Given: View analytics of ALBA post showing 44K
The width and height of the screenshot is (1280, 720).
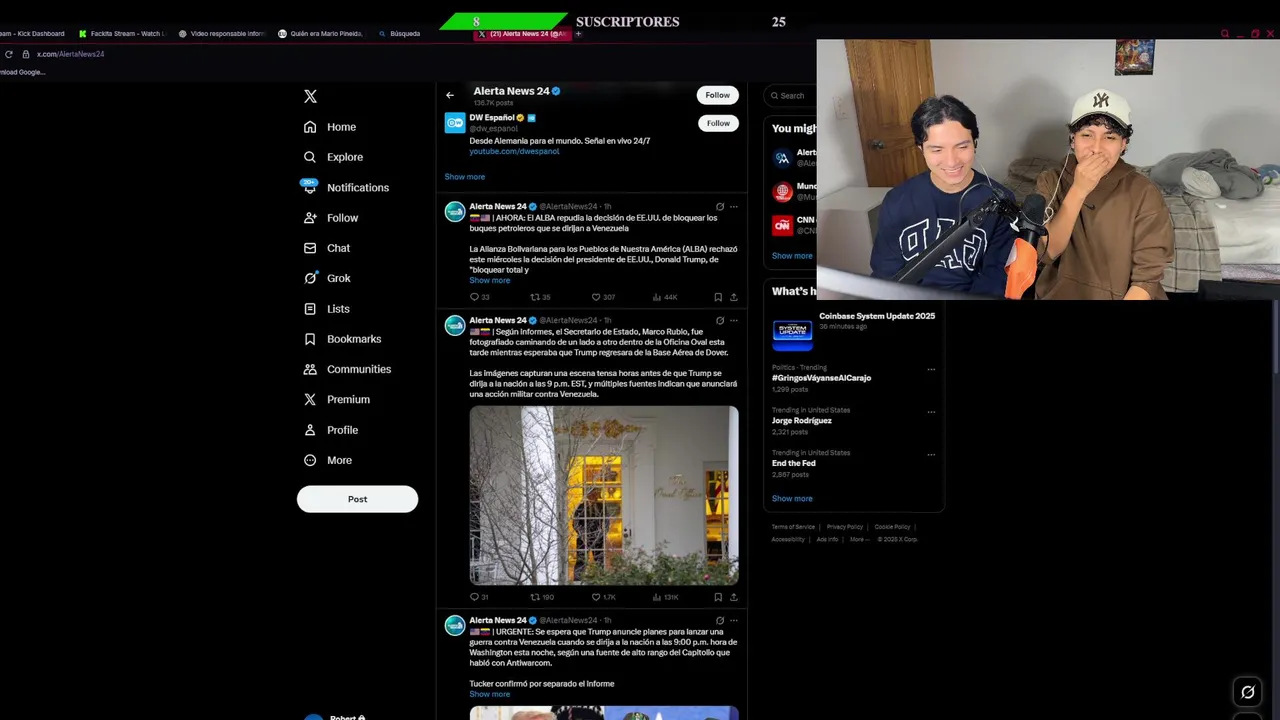Looking at the screenshot, I should point(665,297).
